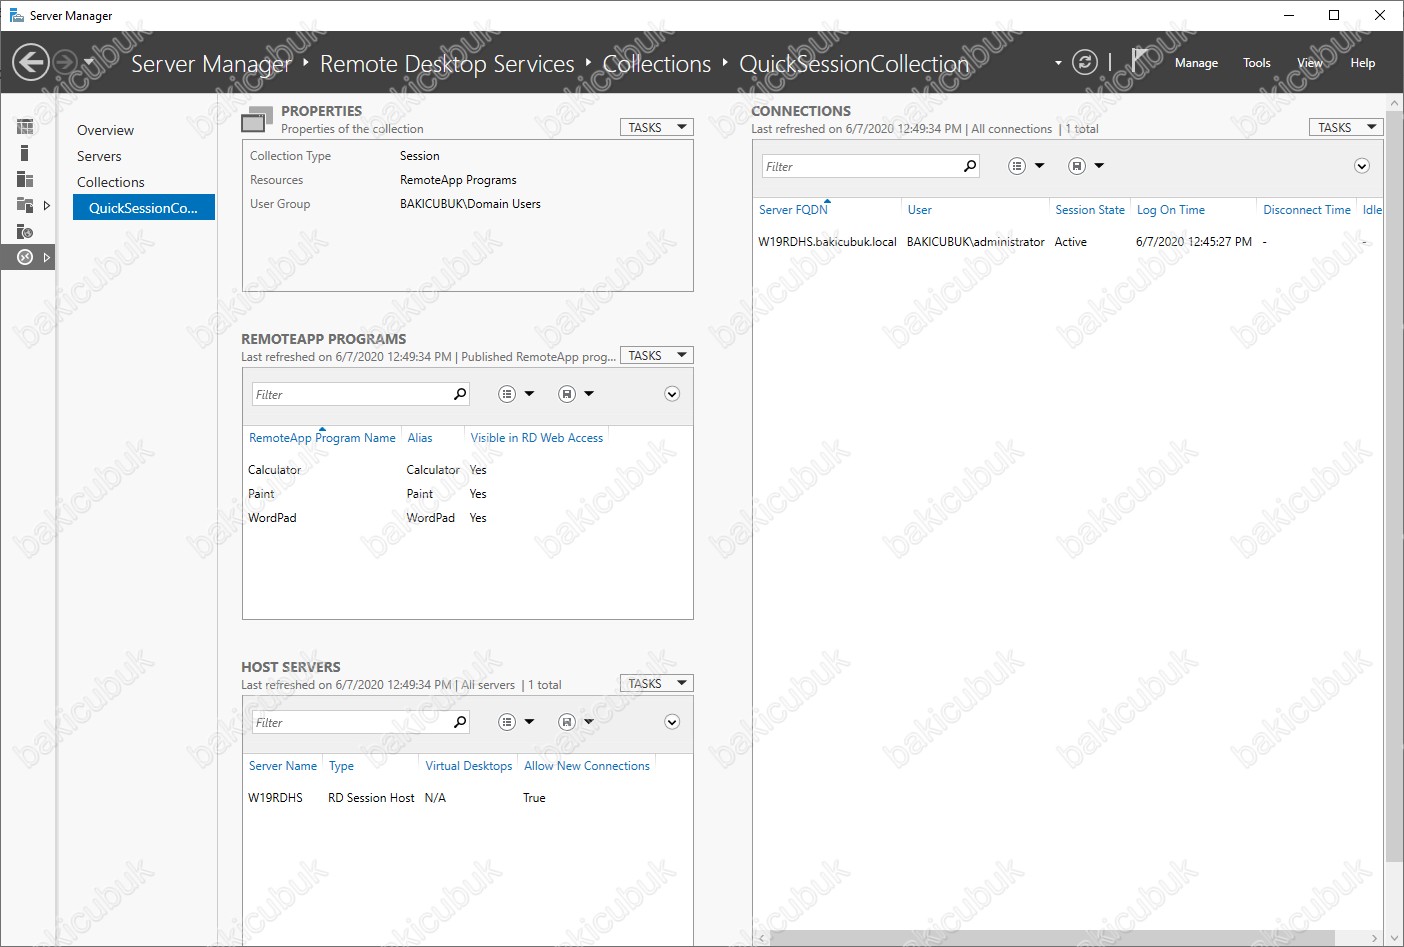Refresh Server Manager with the refresh icon
The height and width of the screenshot is (947, 1404).
[1085, 62]
